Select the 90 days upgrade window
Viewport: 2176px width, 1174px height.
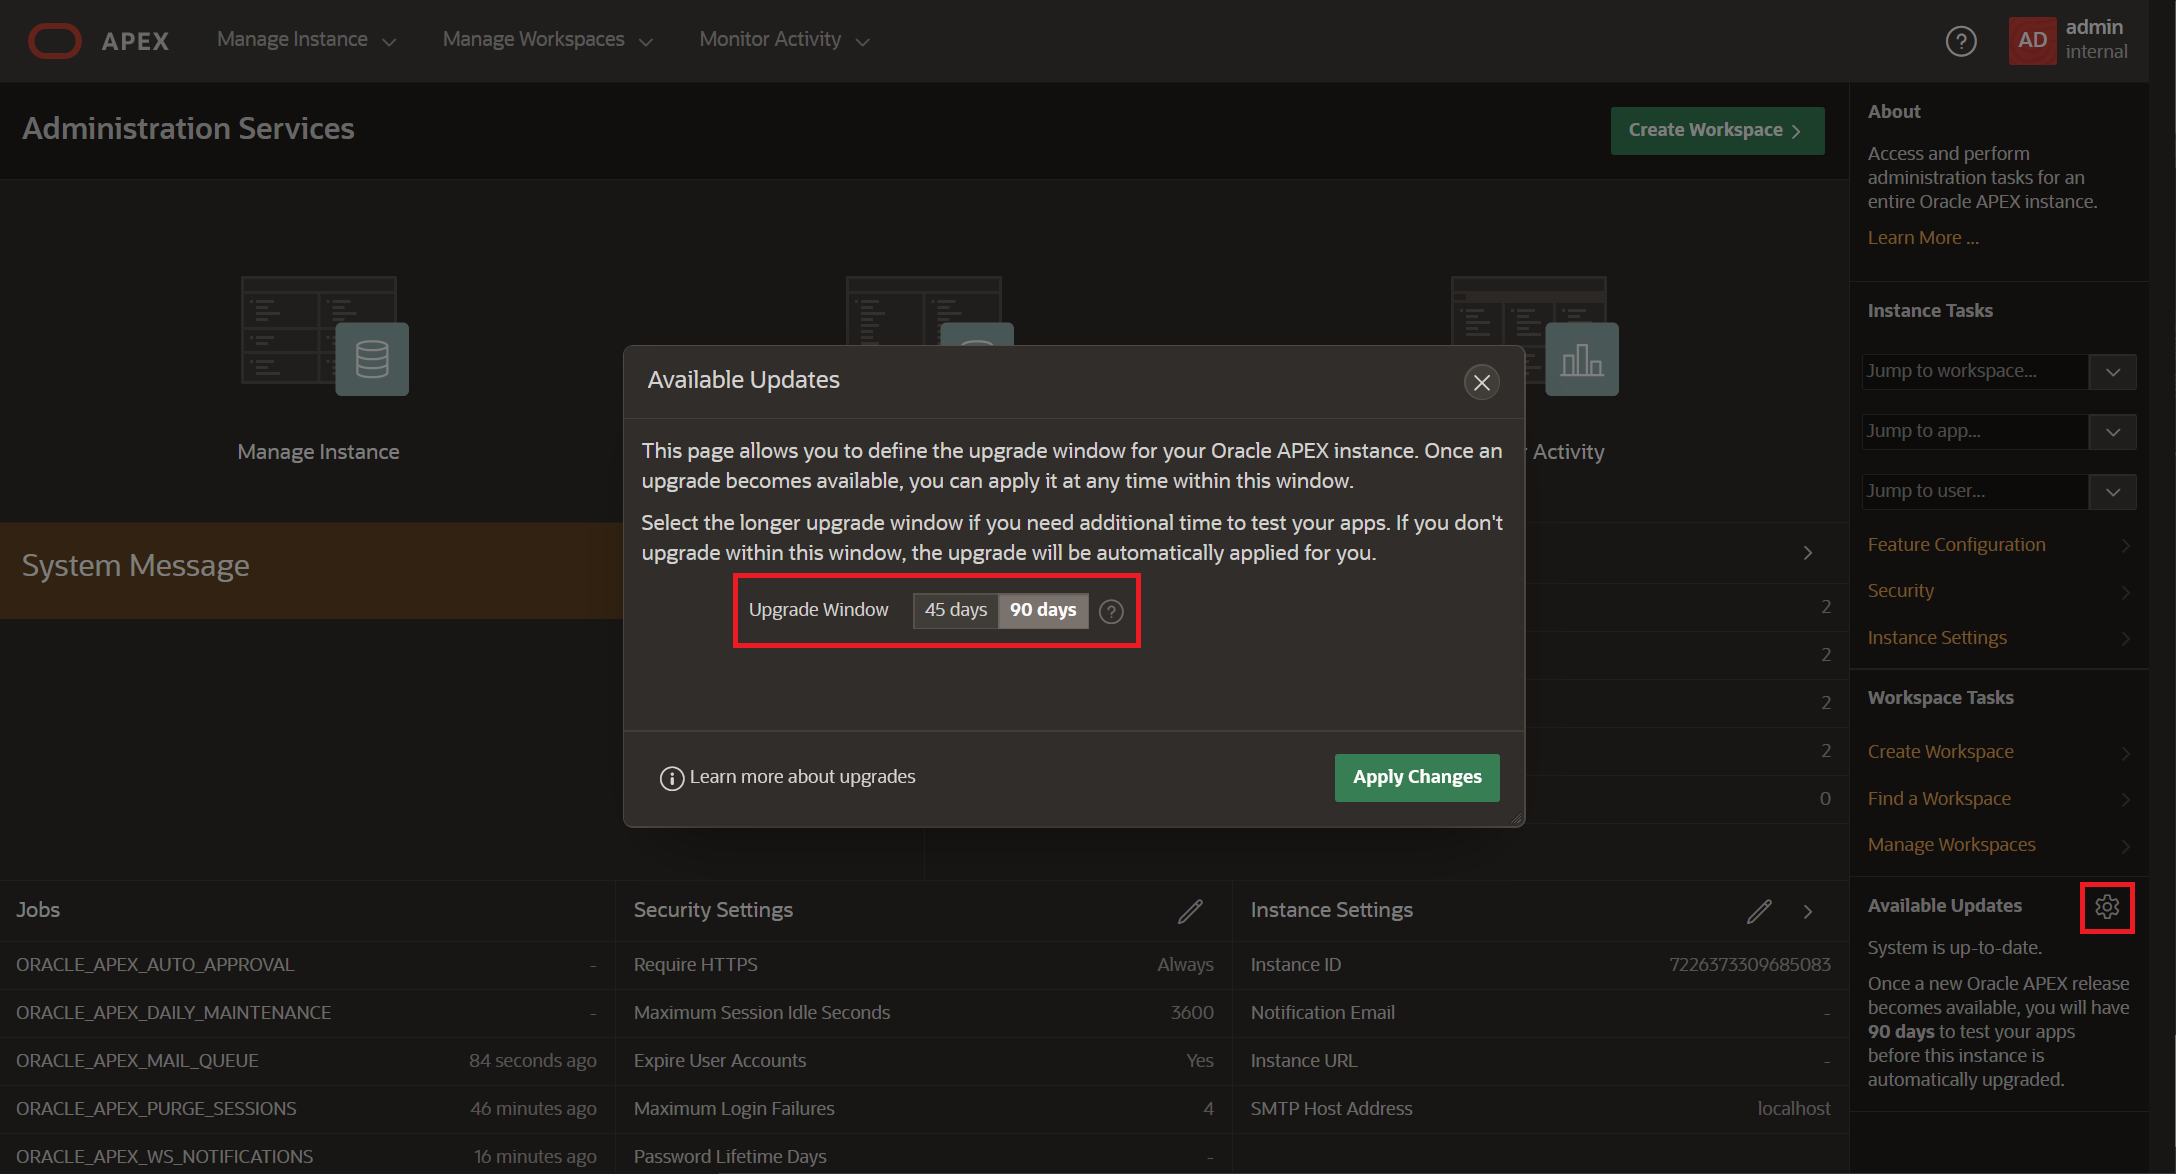pos(1043,610)
